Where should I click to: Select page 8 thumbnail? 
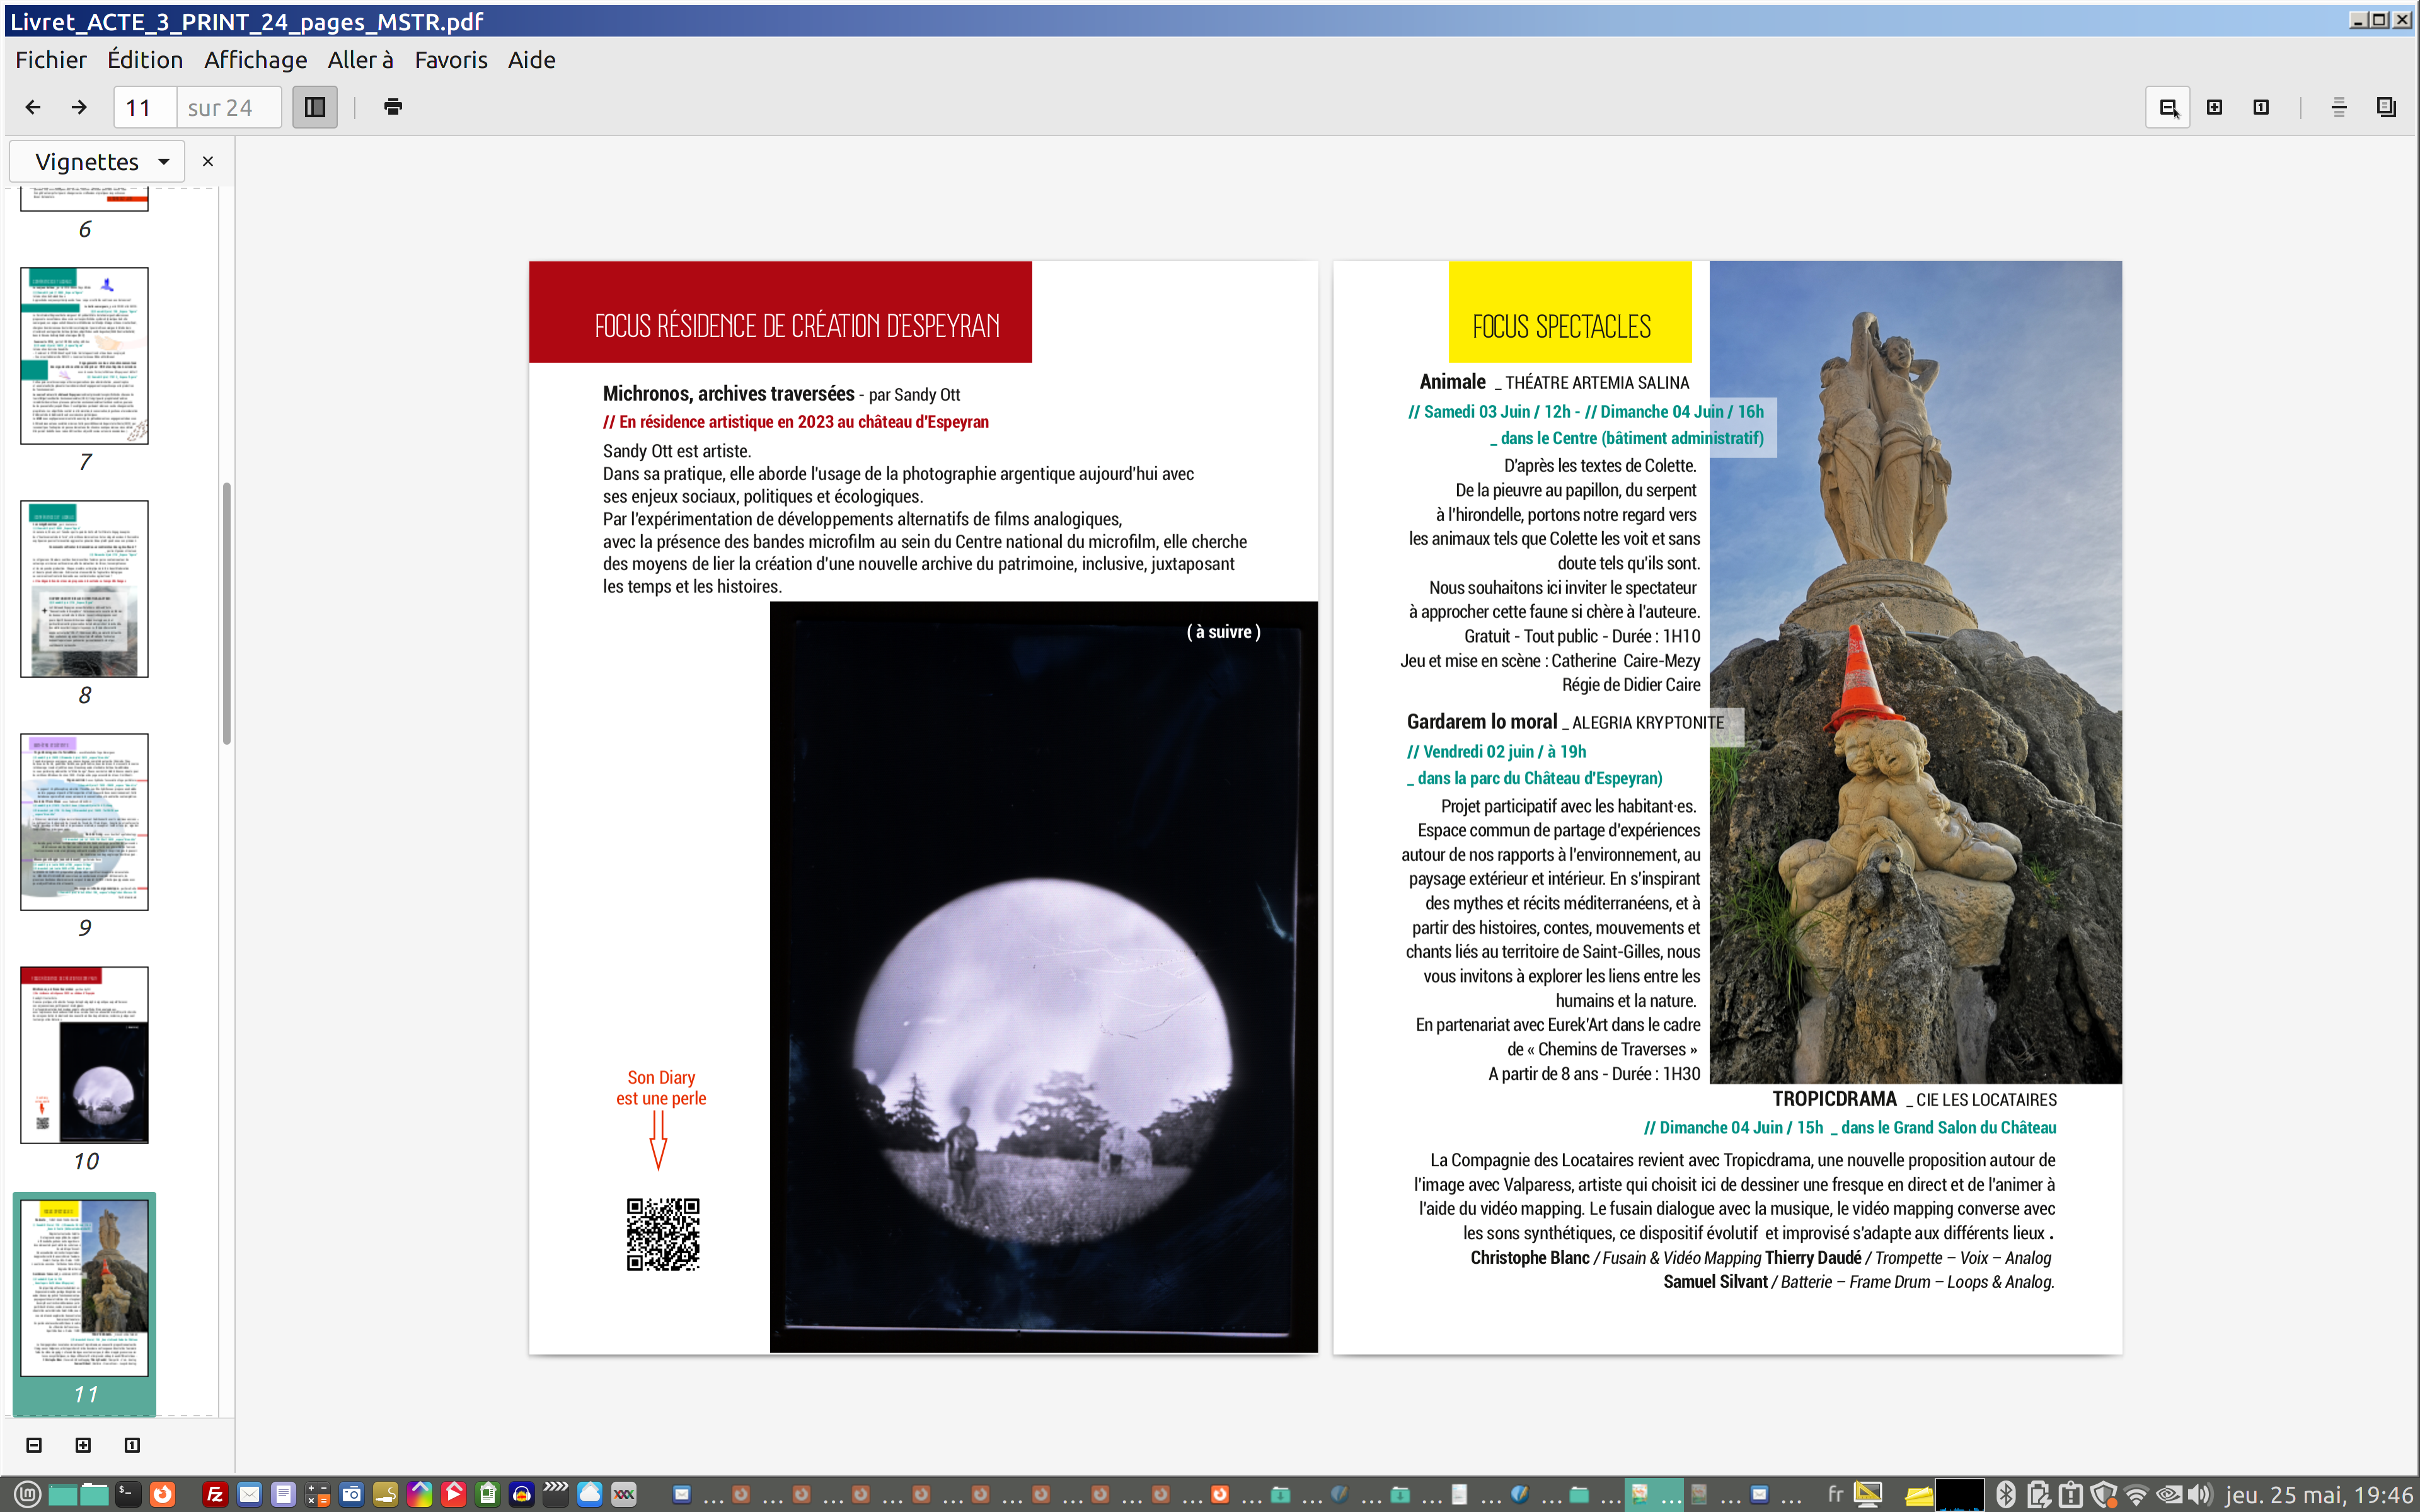[85, 589]
